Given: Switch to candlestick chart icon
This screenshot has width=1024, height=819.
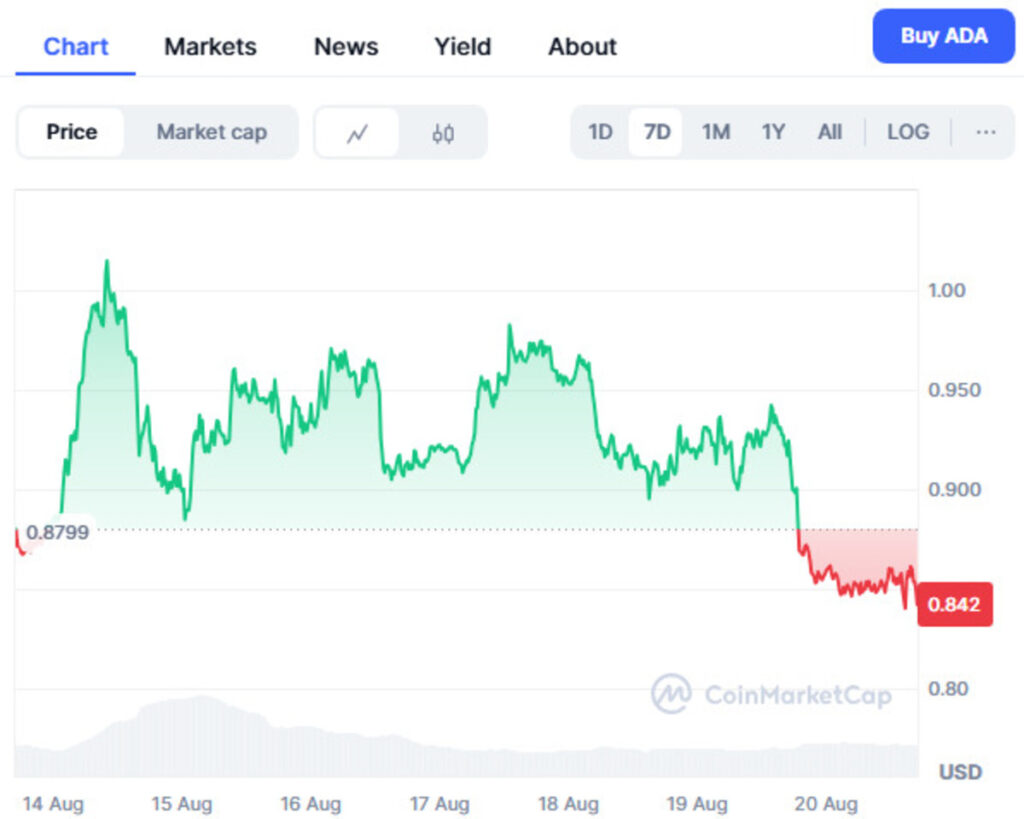Looking at the screenshot, I should (x=443, y=133).
